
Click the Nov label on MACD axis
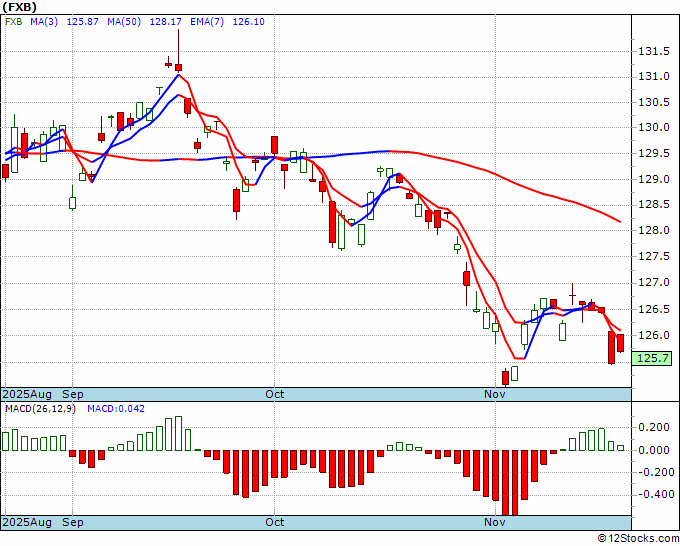pyautogui.click(x=495, y=522)
